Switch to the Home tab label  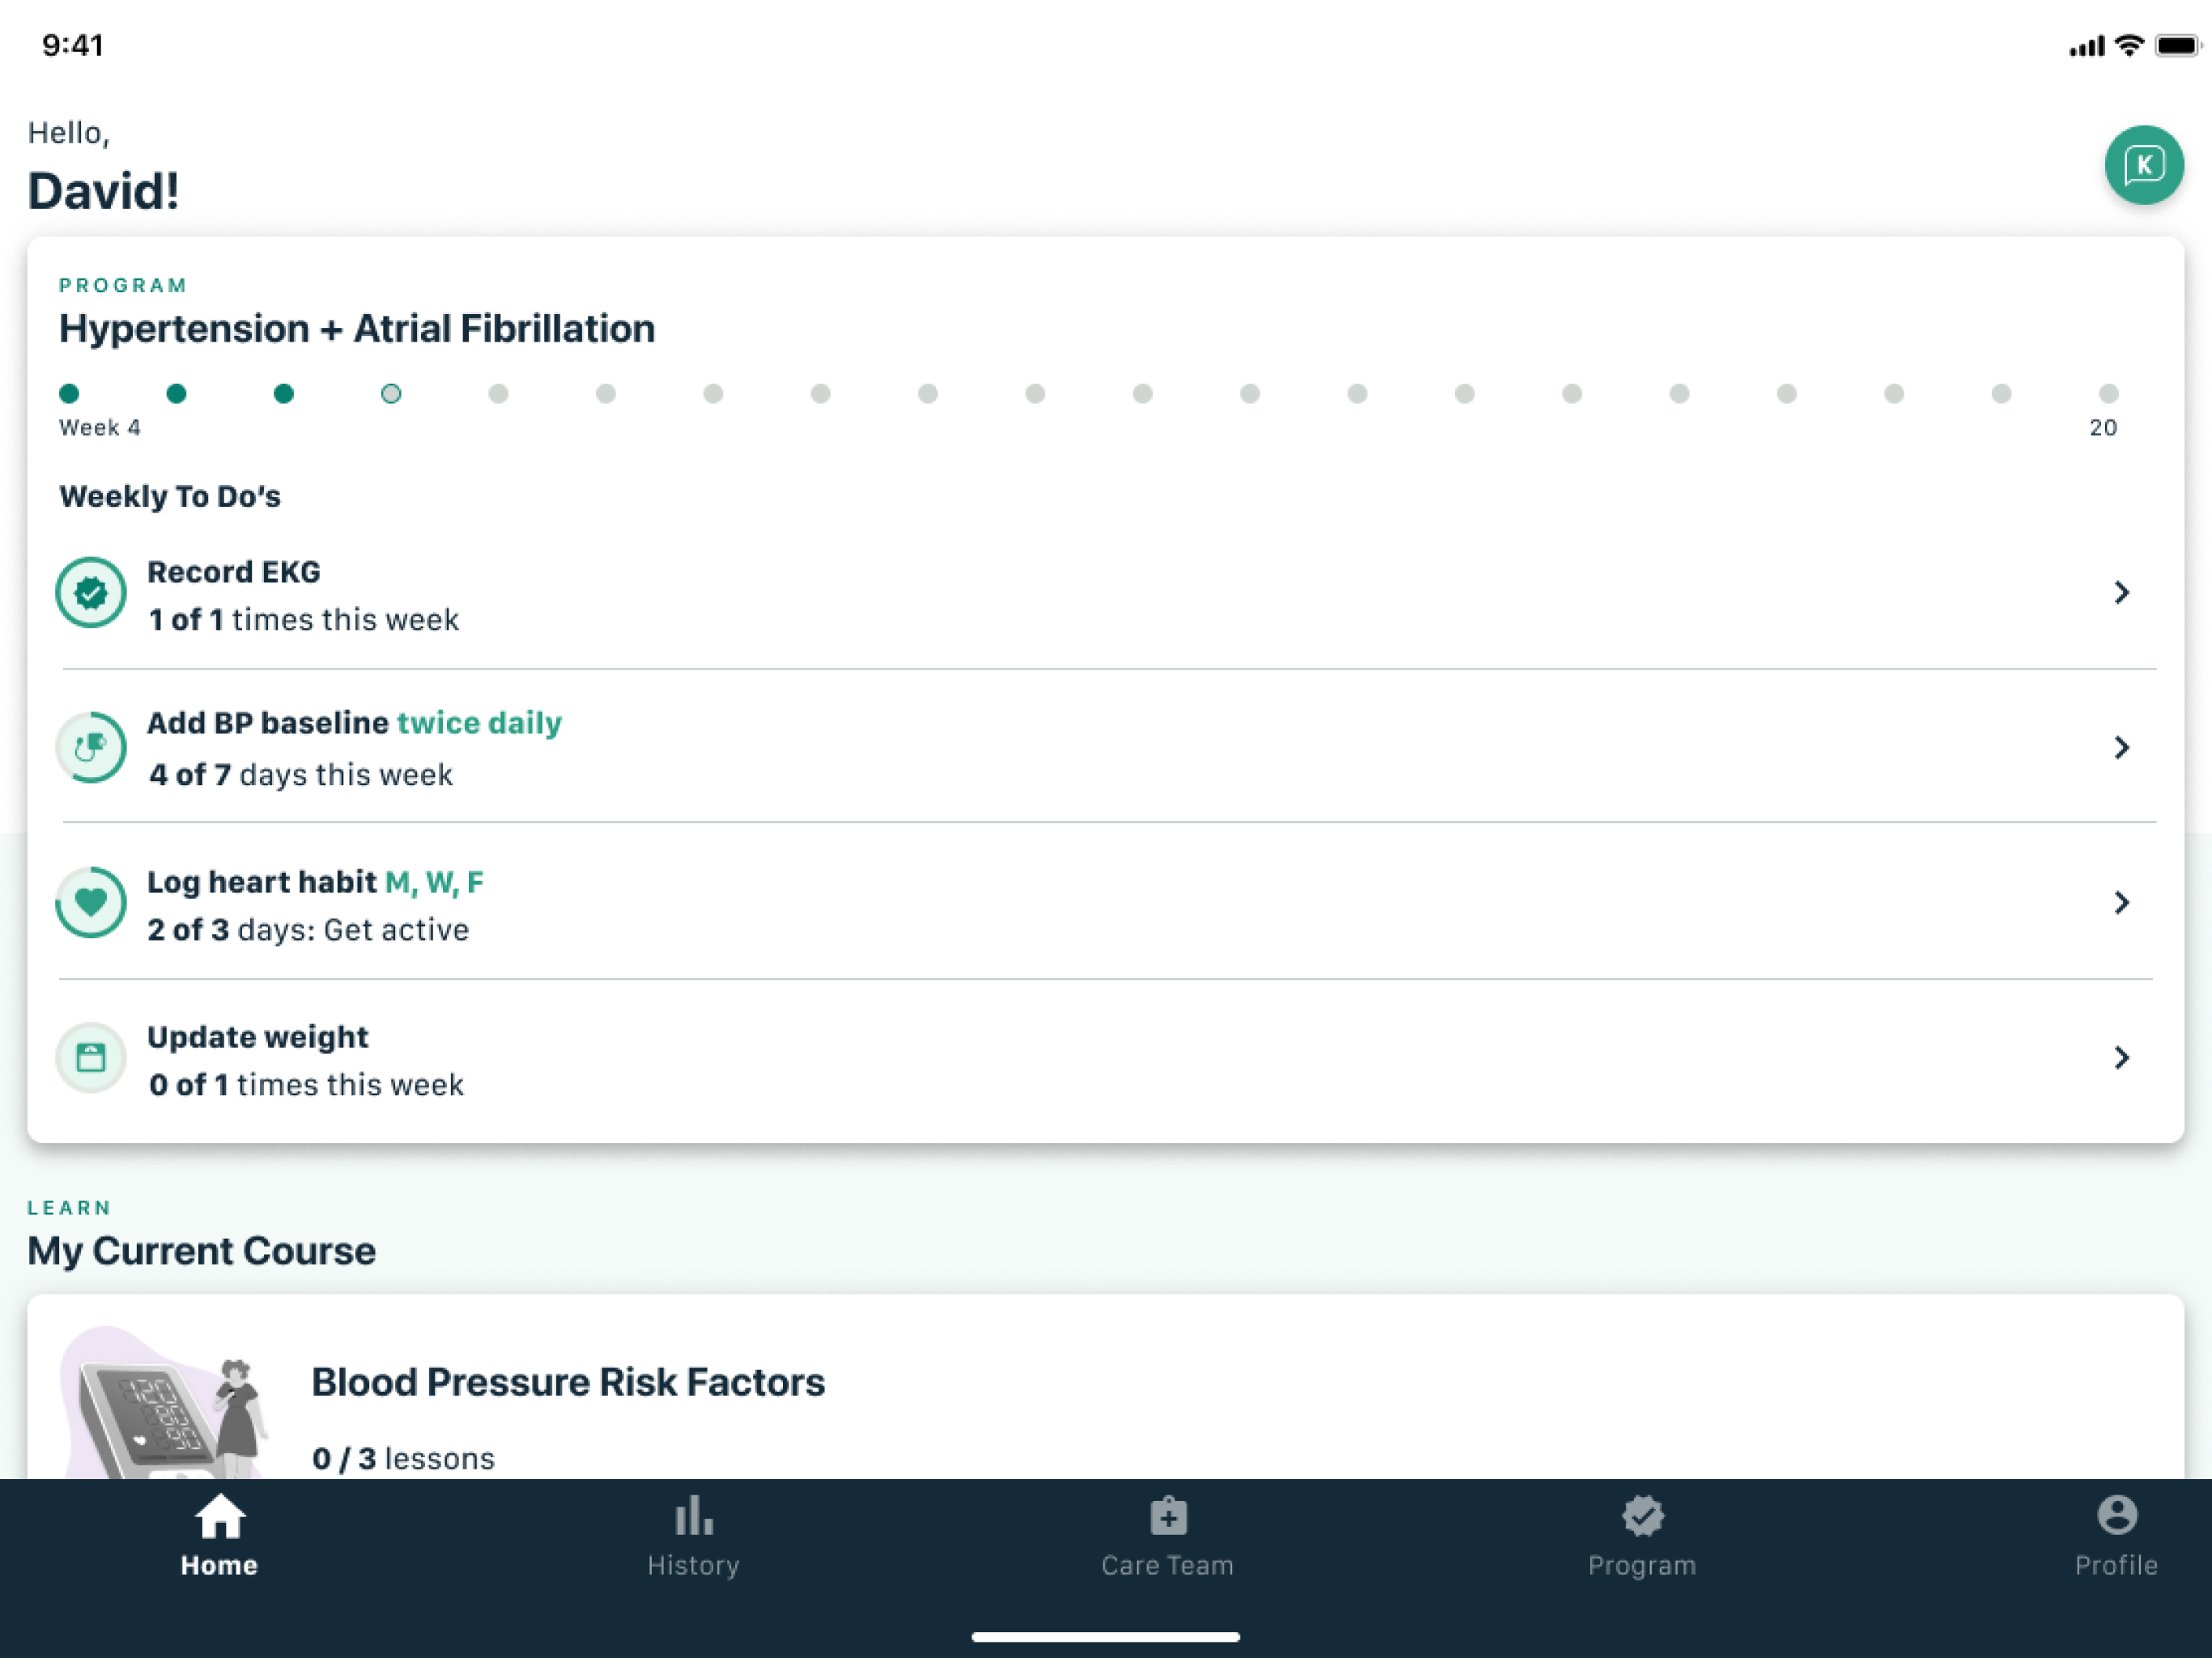(219, 1565)
